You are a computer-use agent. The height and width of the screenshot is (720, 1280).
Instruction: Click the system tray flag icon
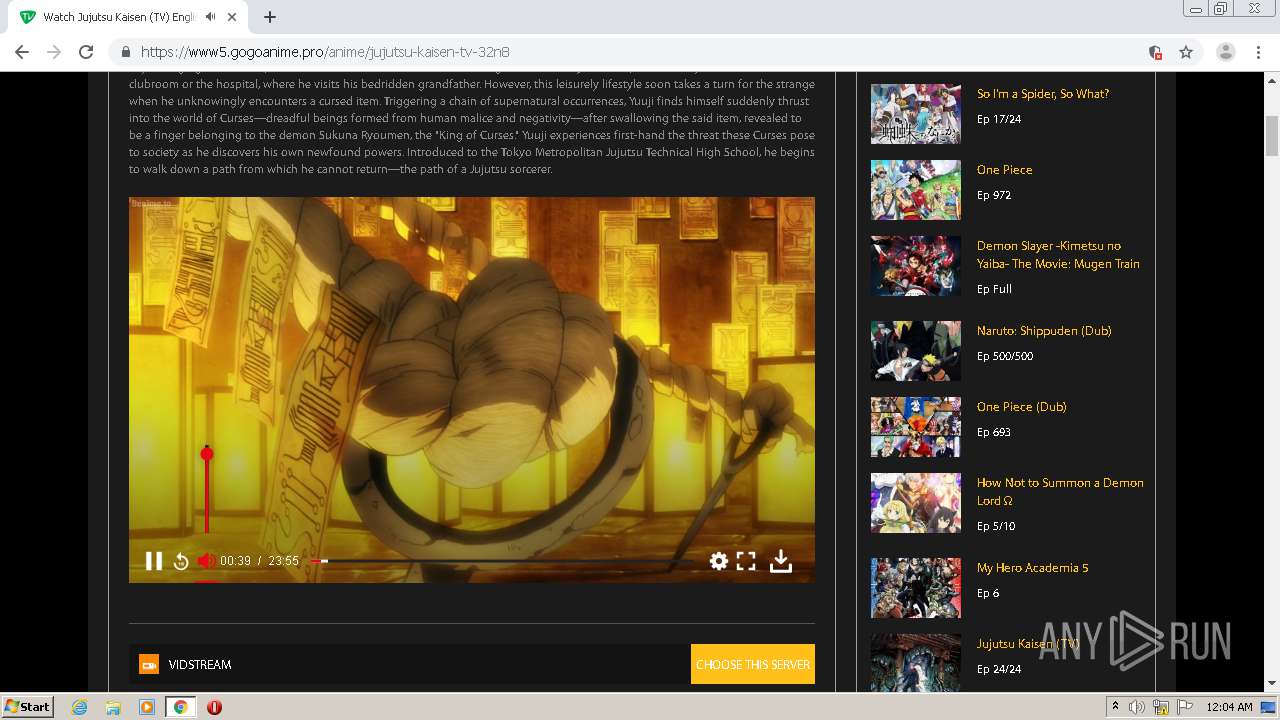click(x=1185, y=707)
